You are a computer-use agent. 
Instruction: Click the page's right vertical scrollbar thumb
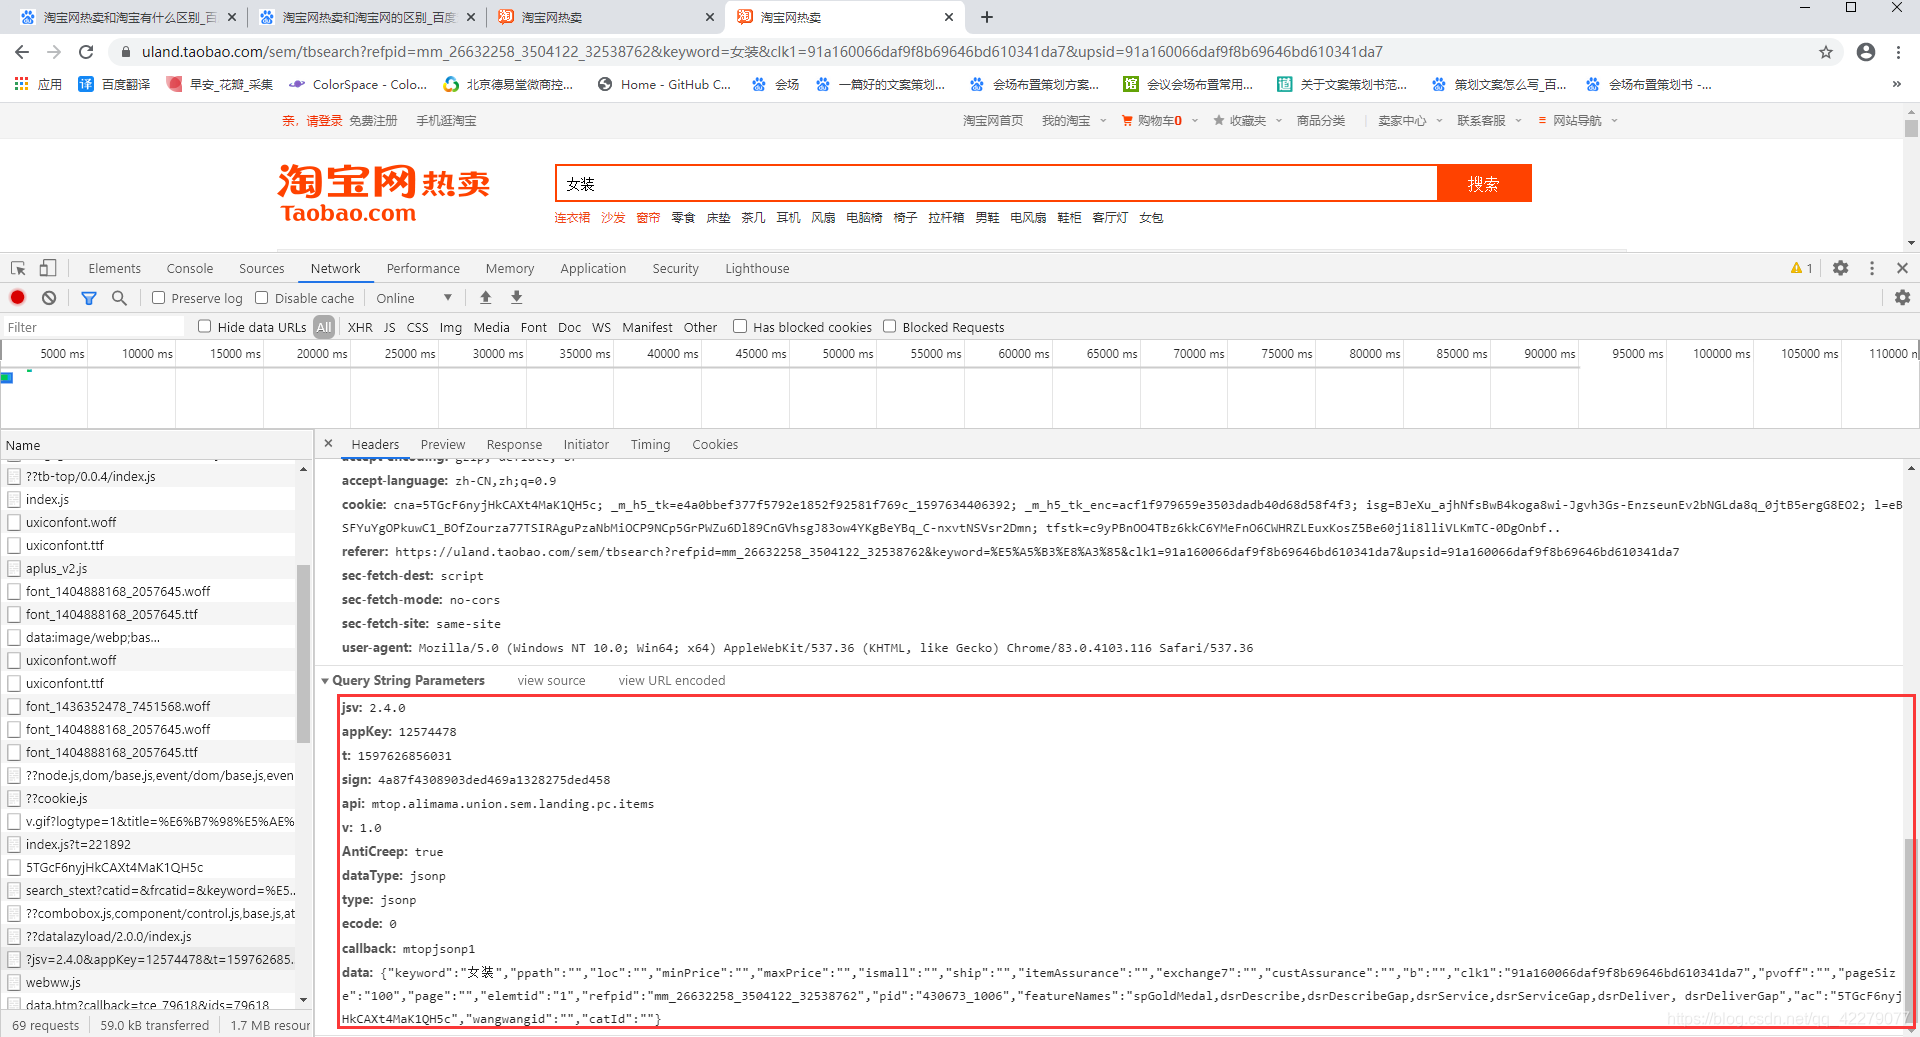point(1911,128)
